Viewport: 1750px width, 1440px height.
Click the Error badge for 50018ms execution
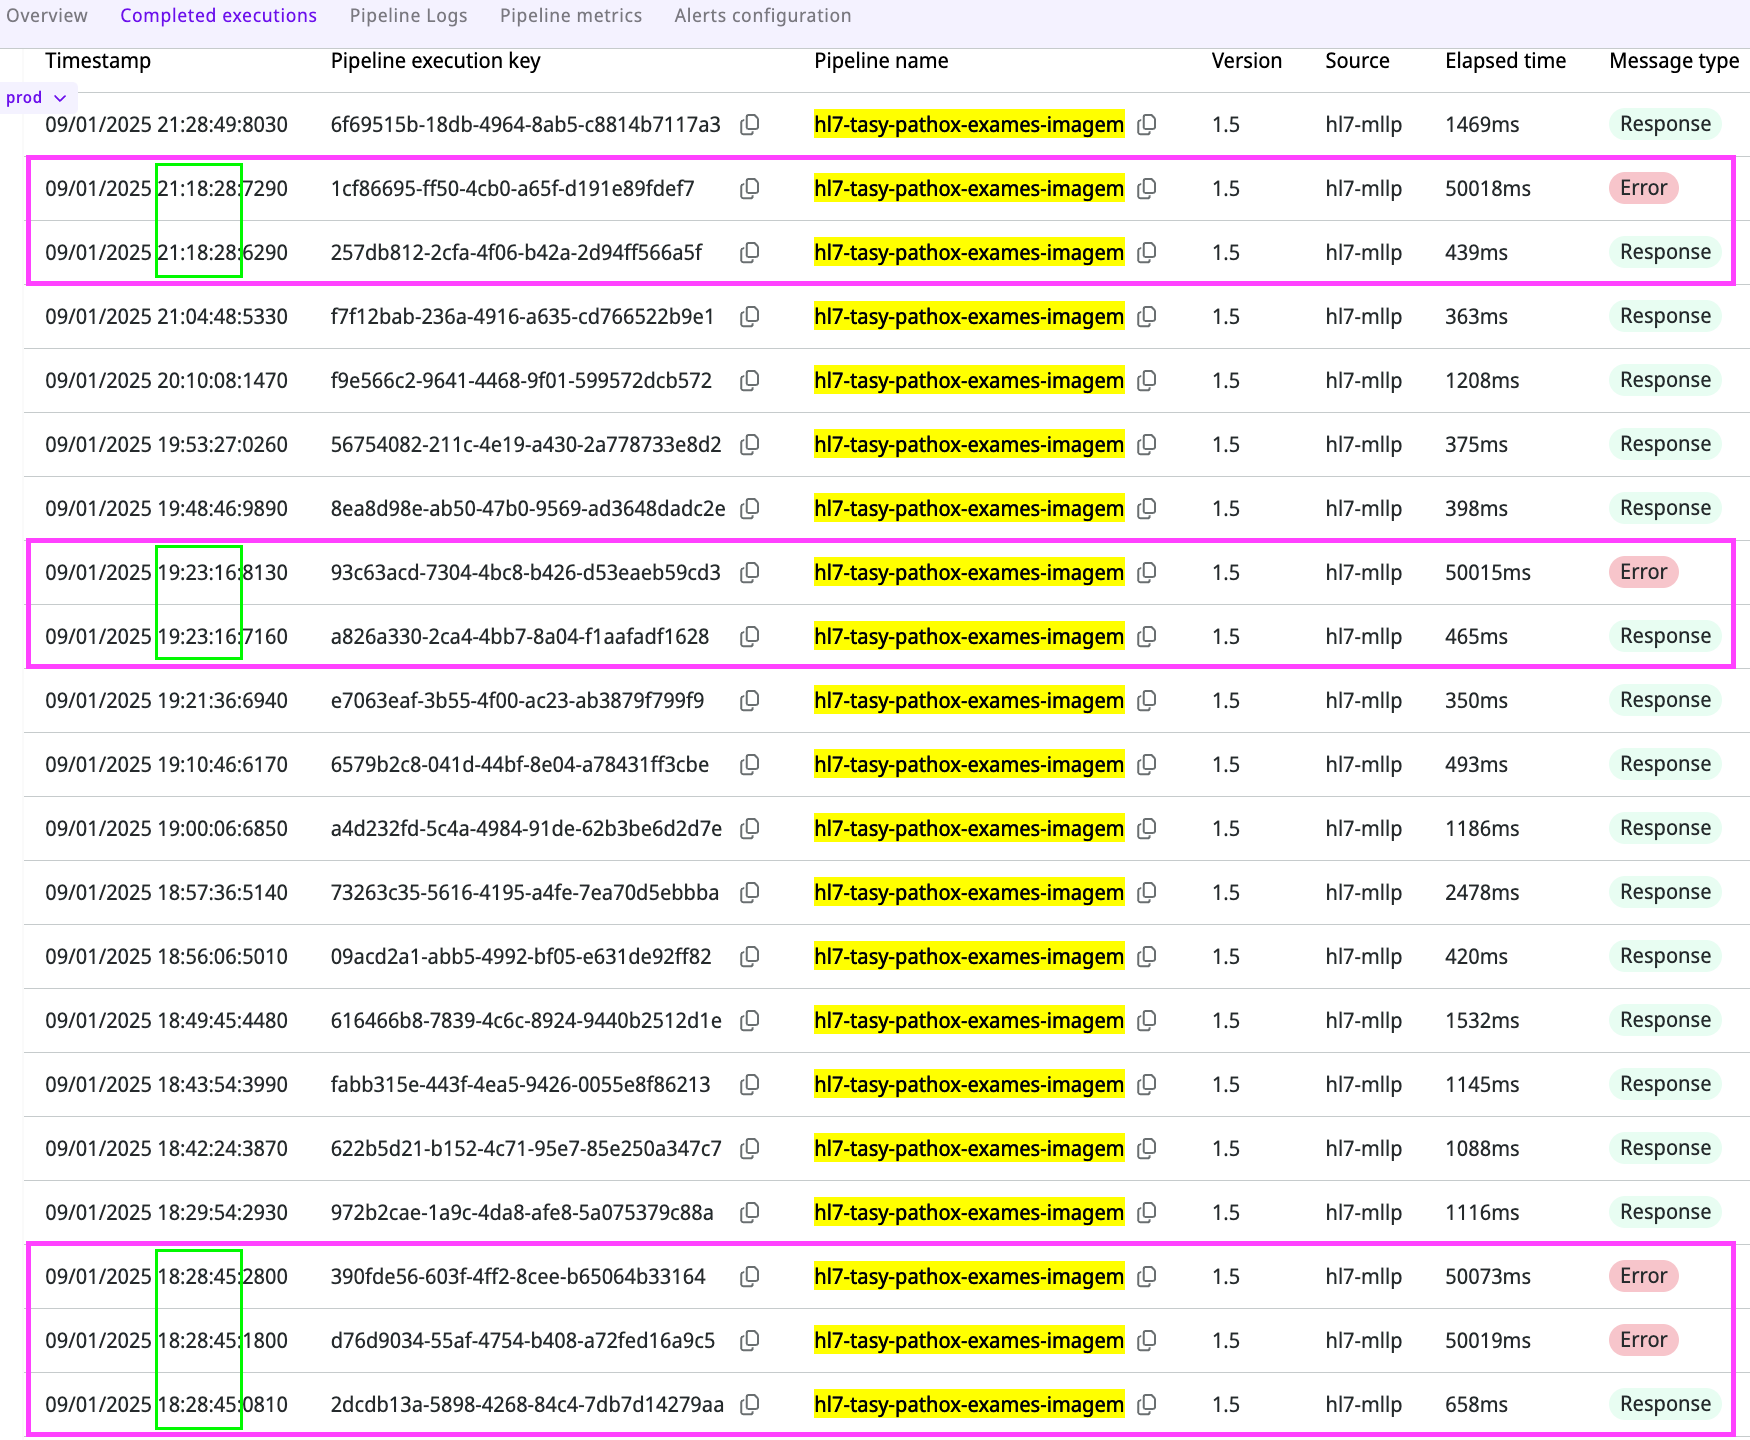pyautogui.click(x=1643, y=188)
